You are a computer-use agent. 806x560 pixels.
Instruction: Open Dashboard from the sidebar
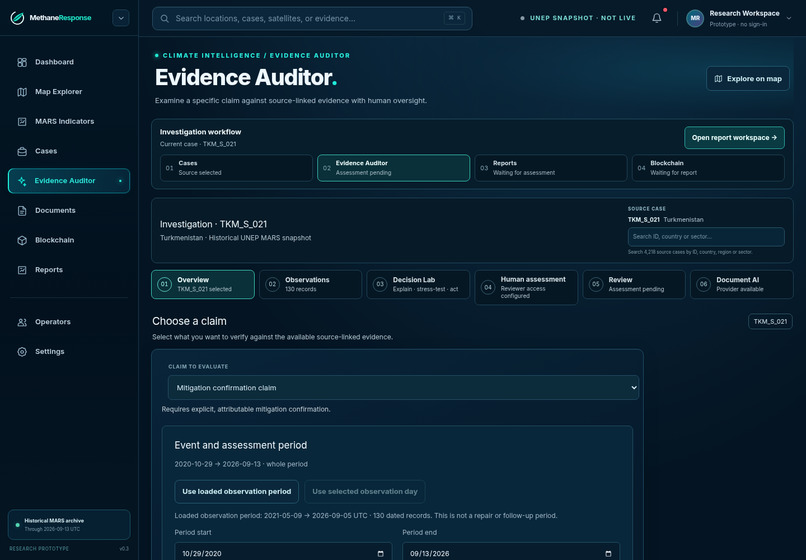[x=69, y=62]
